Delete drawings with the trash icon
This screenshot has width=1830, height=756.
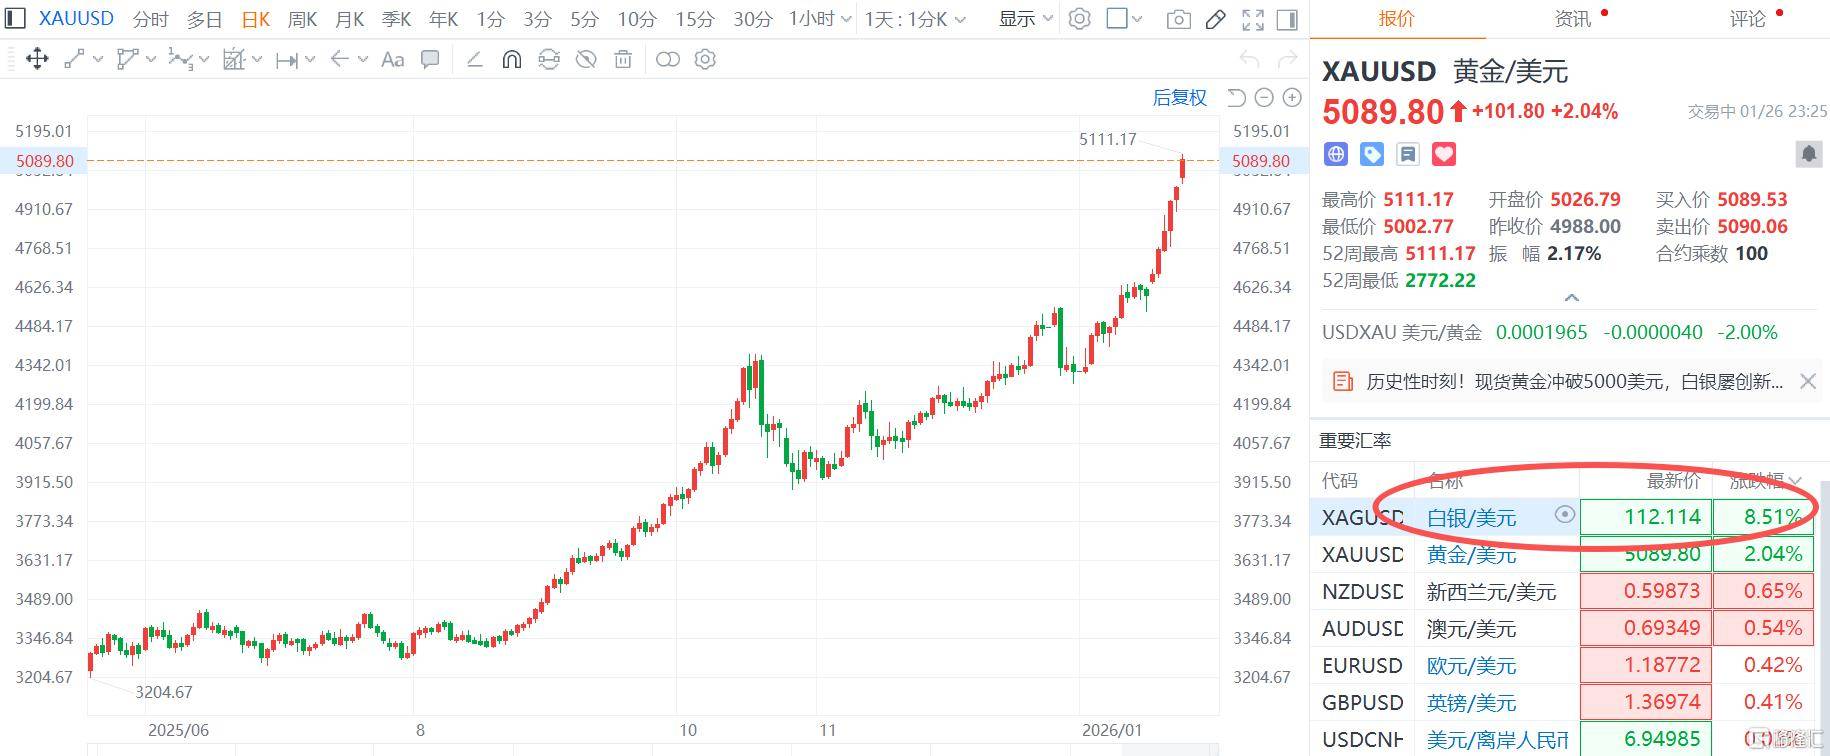click(x=623, y=60)
